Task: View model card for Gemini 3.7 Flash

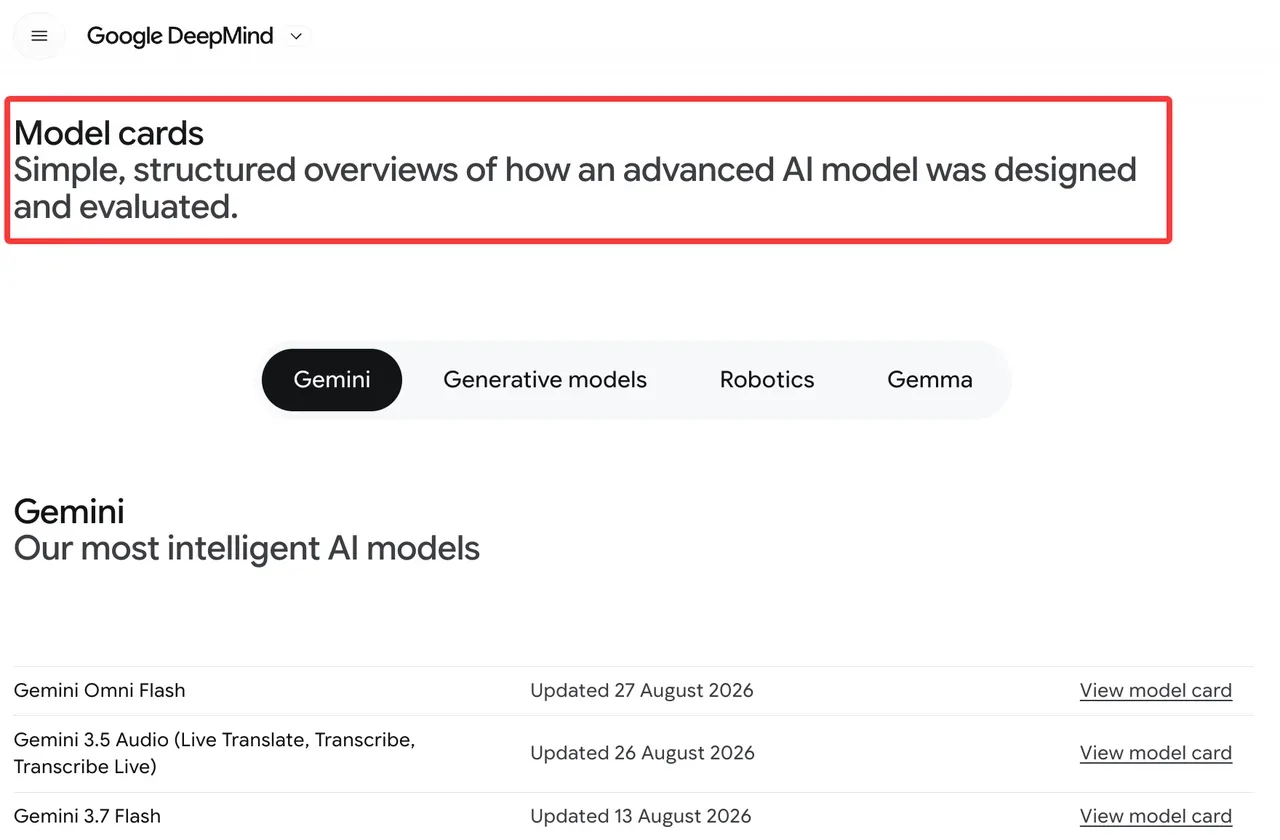Action: [1156, 817]
